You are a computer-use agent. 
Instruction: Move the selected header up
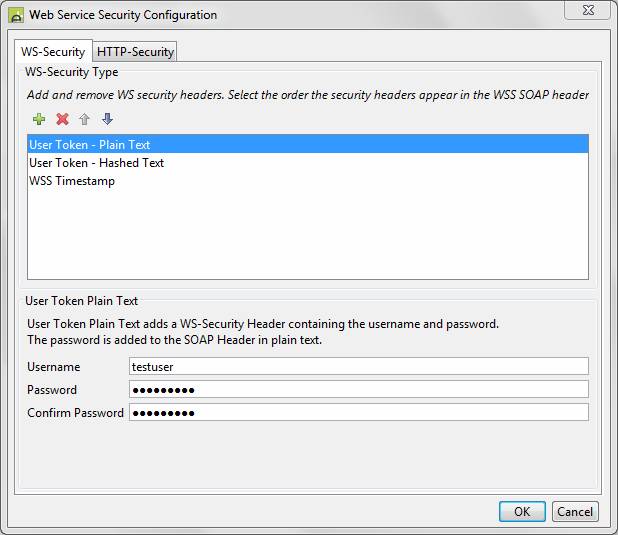85,119
